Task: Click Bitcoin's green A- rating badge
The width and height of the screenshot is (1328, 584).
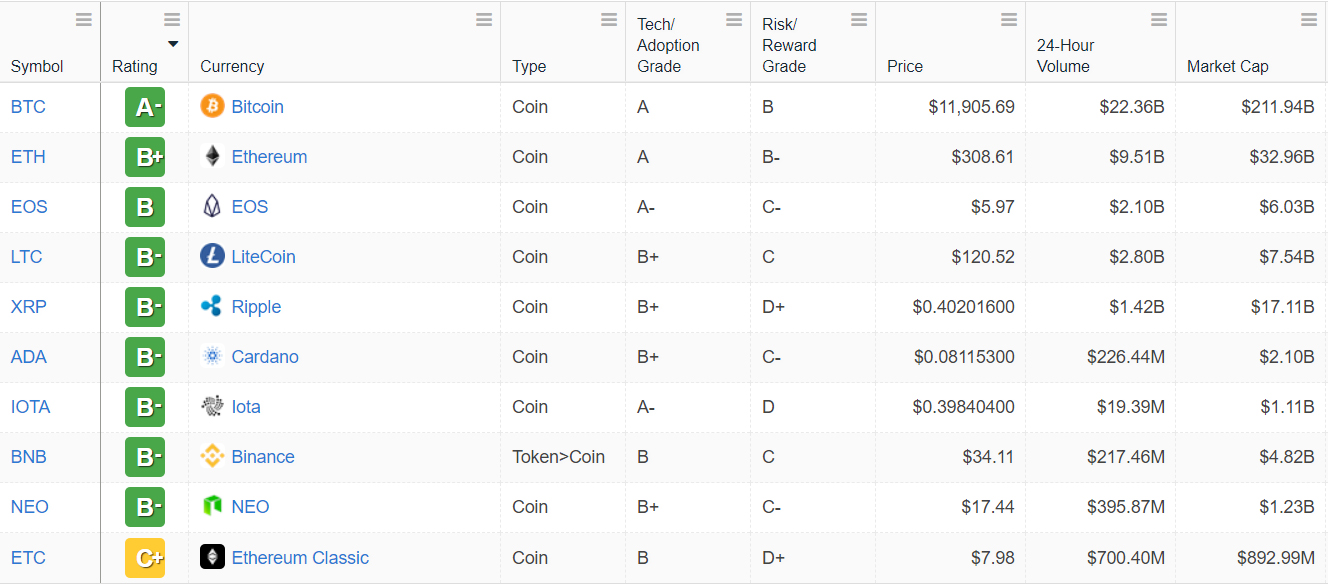Action: [145, 107]
